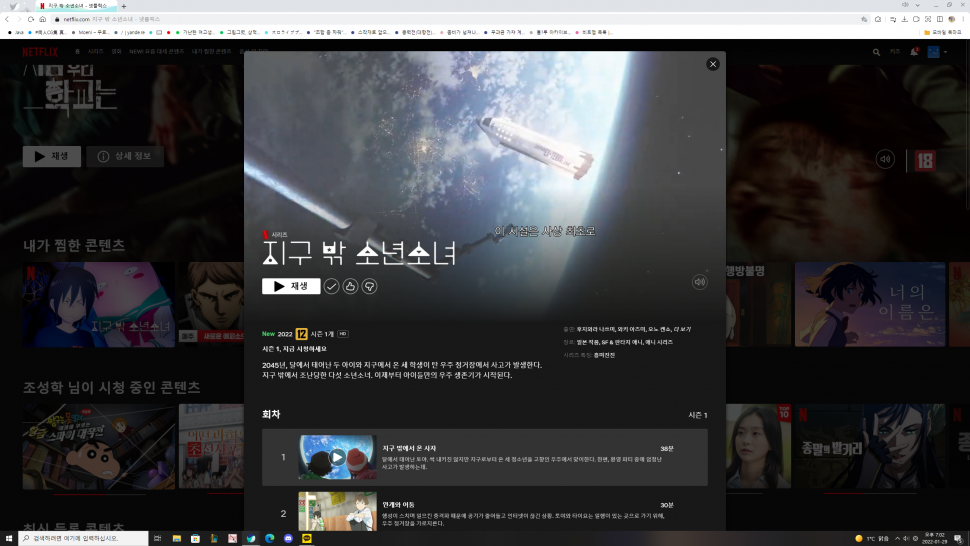Image resolution: width=970 pixels, height=546 pixels.
Task: Play 지구 밖 소년소녀 from the popup
Action: click(x=291, y=286)
